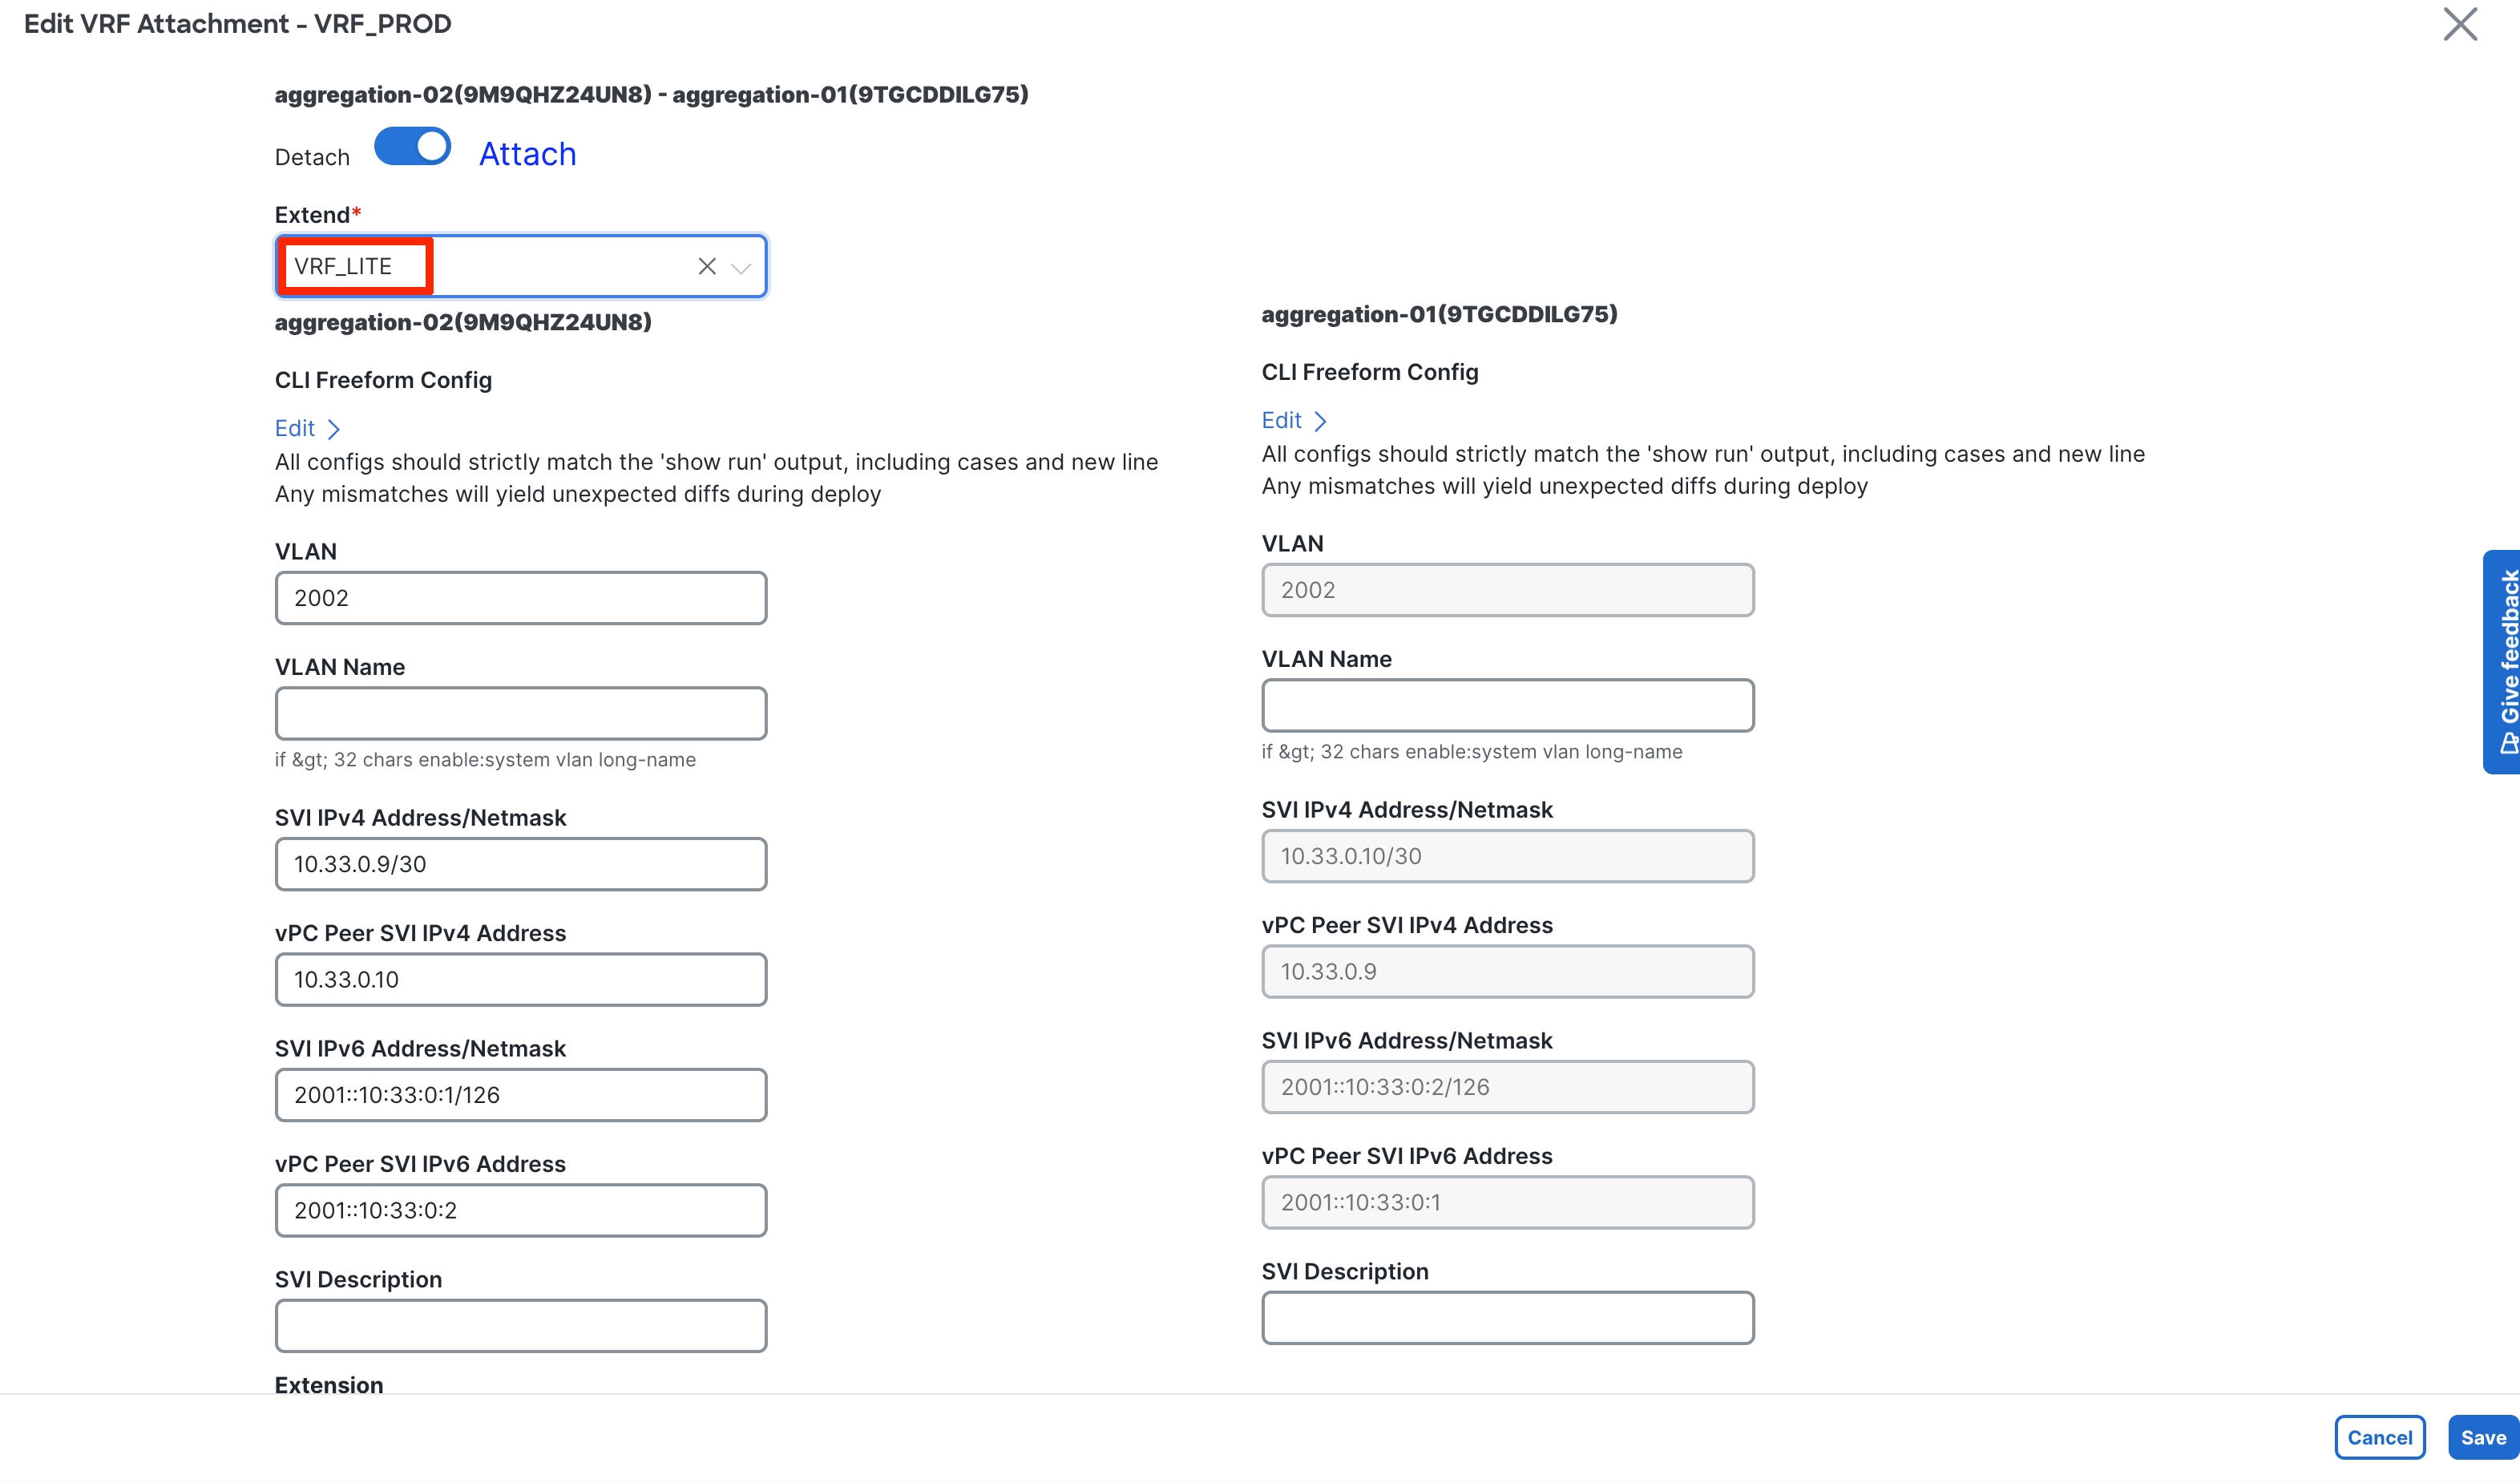Click the empty VLAN Name field for aggregation-02
This screenshot has height=1483, width=2520.
click(520, 713)
